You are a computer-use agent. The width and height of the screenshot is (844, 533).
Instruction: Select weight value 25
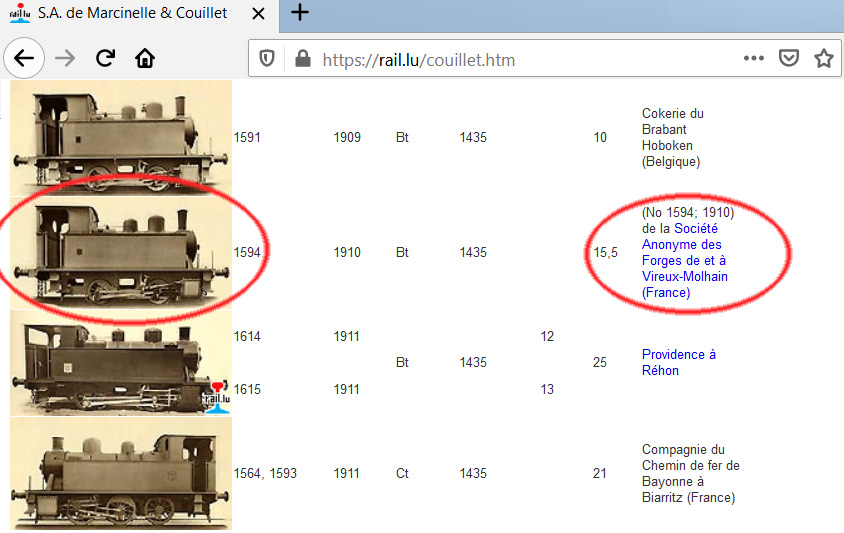pyautogui.click(x=600, y=362)
